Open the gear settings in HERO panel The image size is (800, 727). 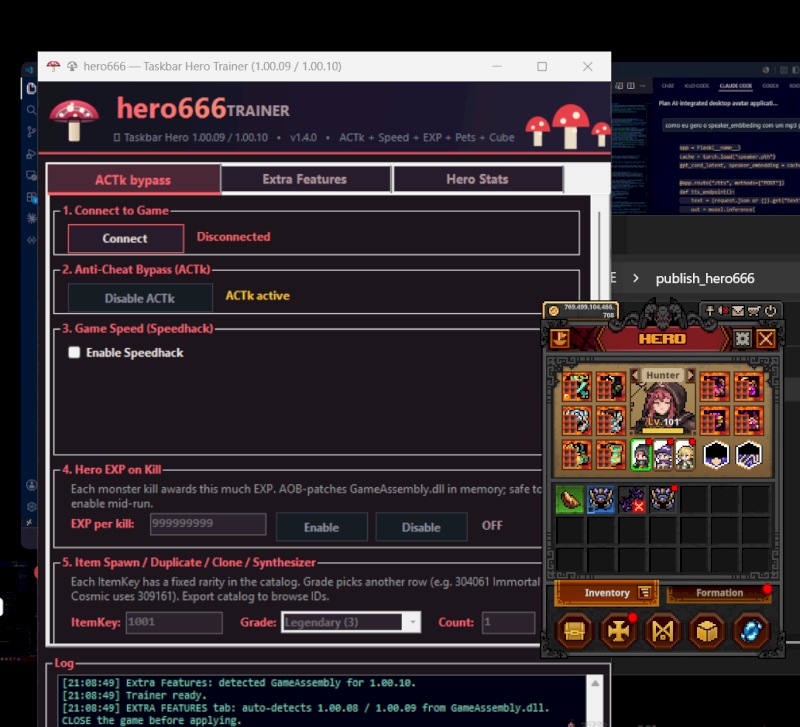click(742, 339)
